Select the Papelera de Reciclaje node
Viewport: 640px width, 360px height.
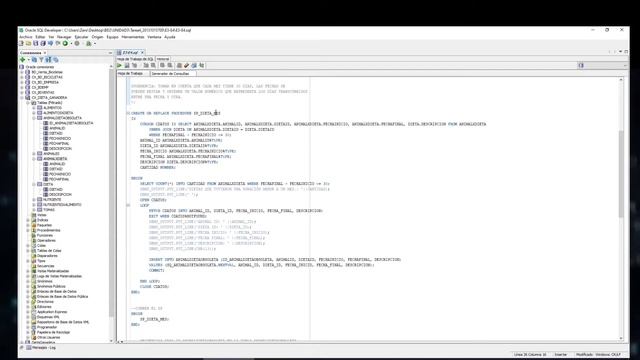(53, 332)
